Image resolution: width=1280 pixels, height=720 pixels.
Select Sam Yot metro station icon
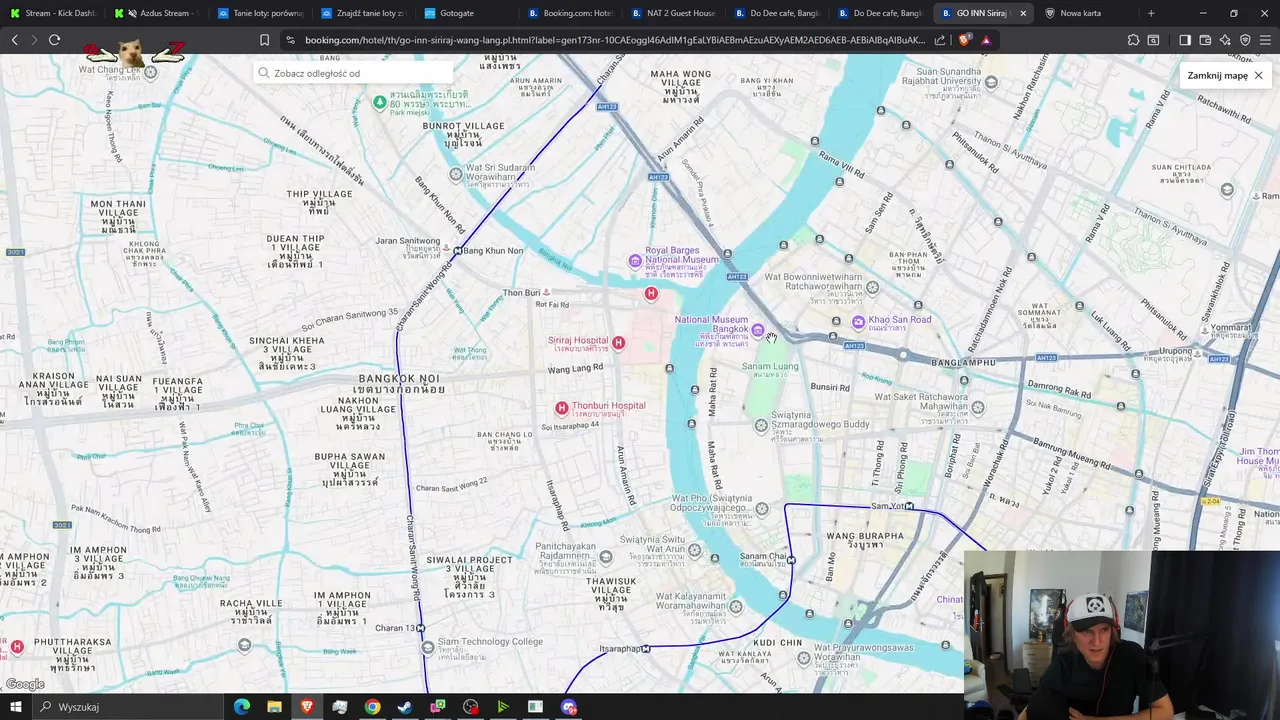909,506
